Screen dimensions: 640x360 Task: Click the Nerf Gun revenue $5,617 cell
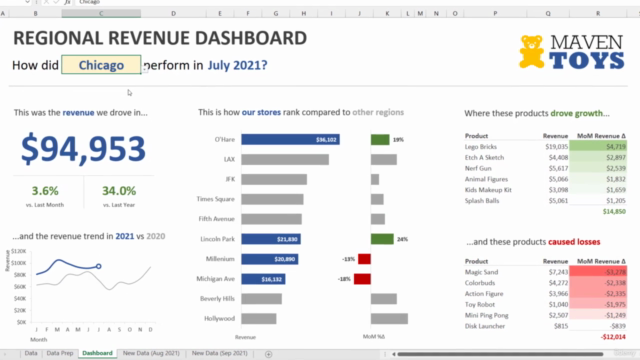click(x=558, y=168)
